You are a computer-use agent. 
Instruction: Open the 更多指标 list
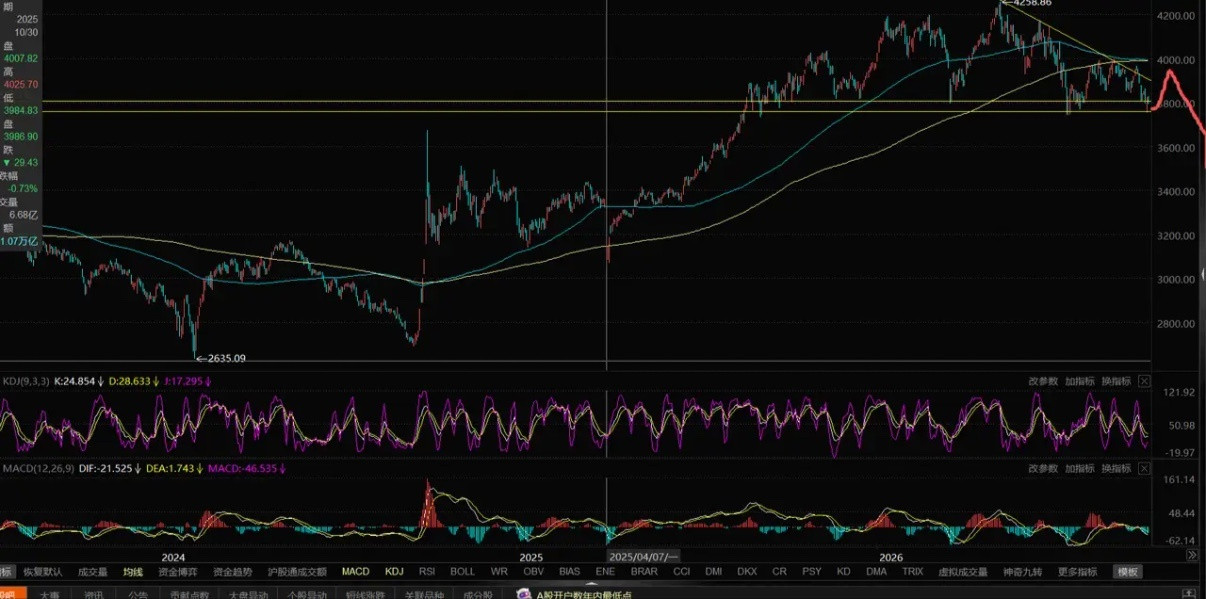click(1078, 572)
